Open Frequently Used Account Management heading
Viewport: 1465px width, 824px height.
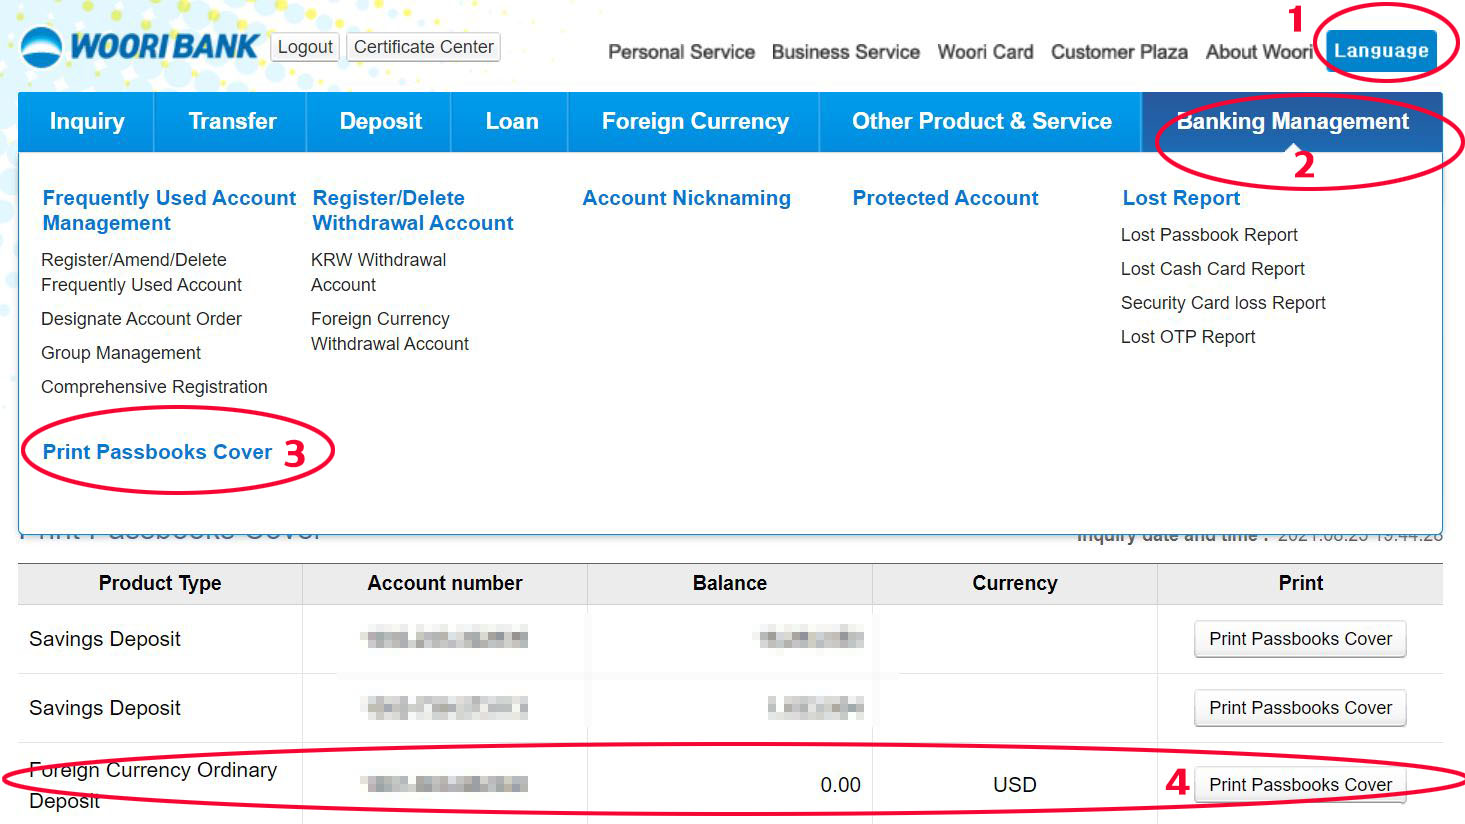click(169, 210)
